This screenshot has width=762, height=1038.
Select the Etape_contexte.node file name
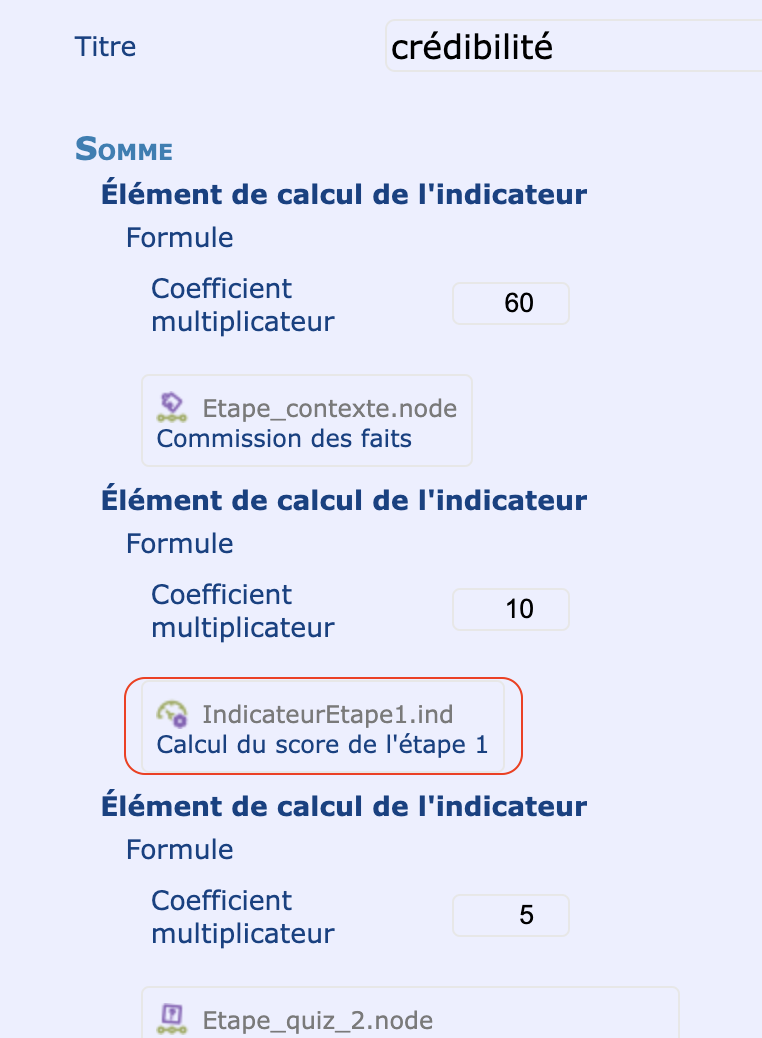(x=330, y=408)
